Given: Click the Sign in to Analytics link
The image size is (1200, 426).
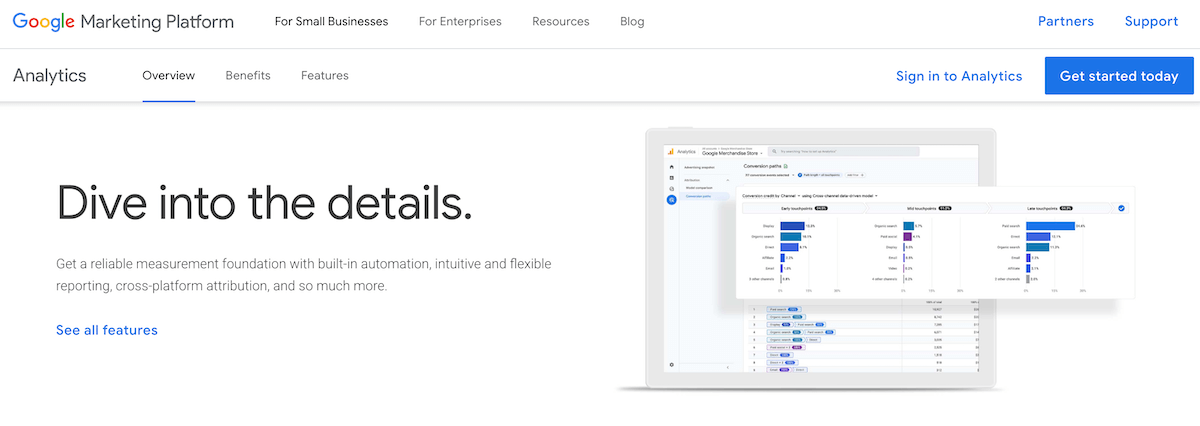Looking at the screenshot, I should [x=959, y=76].
